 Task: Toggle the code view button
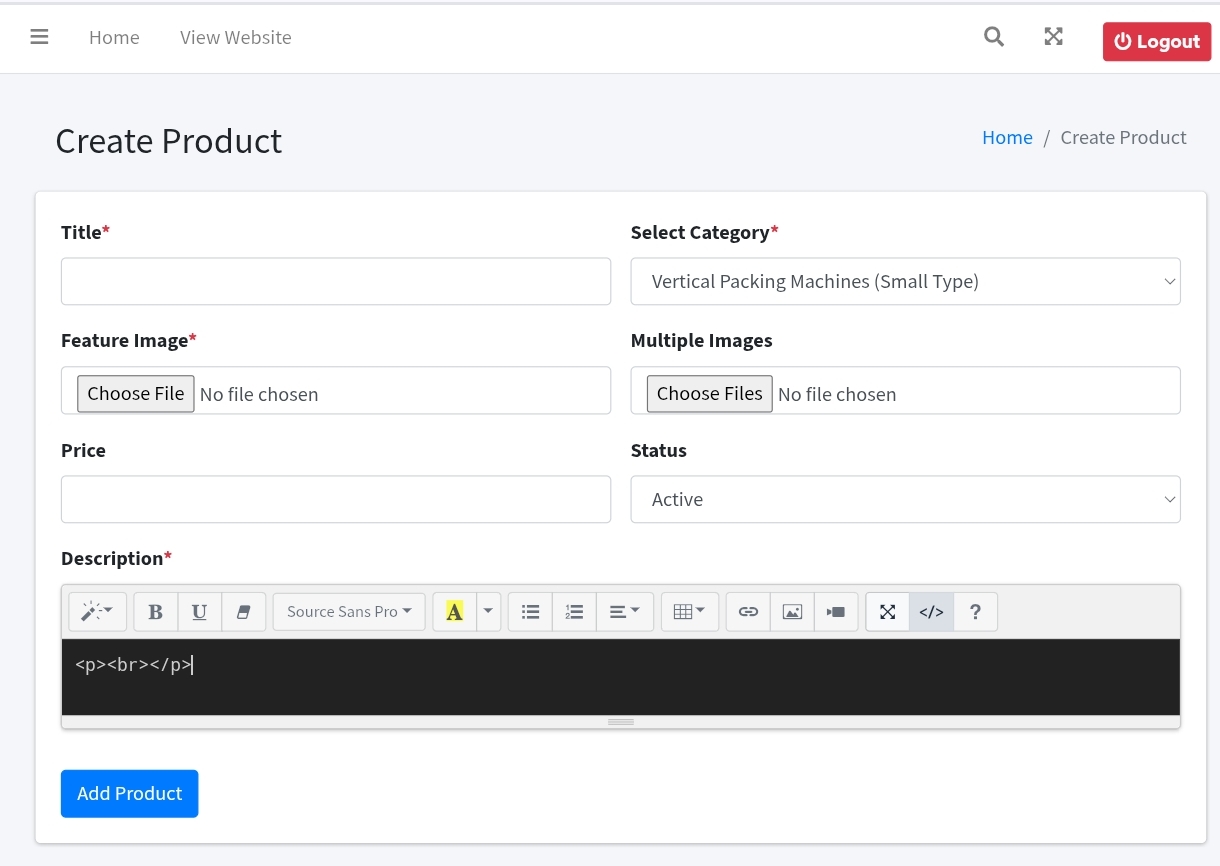(931, 612)
